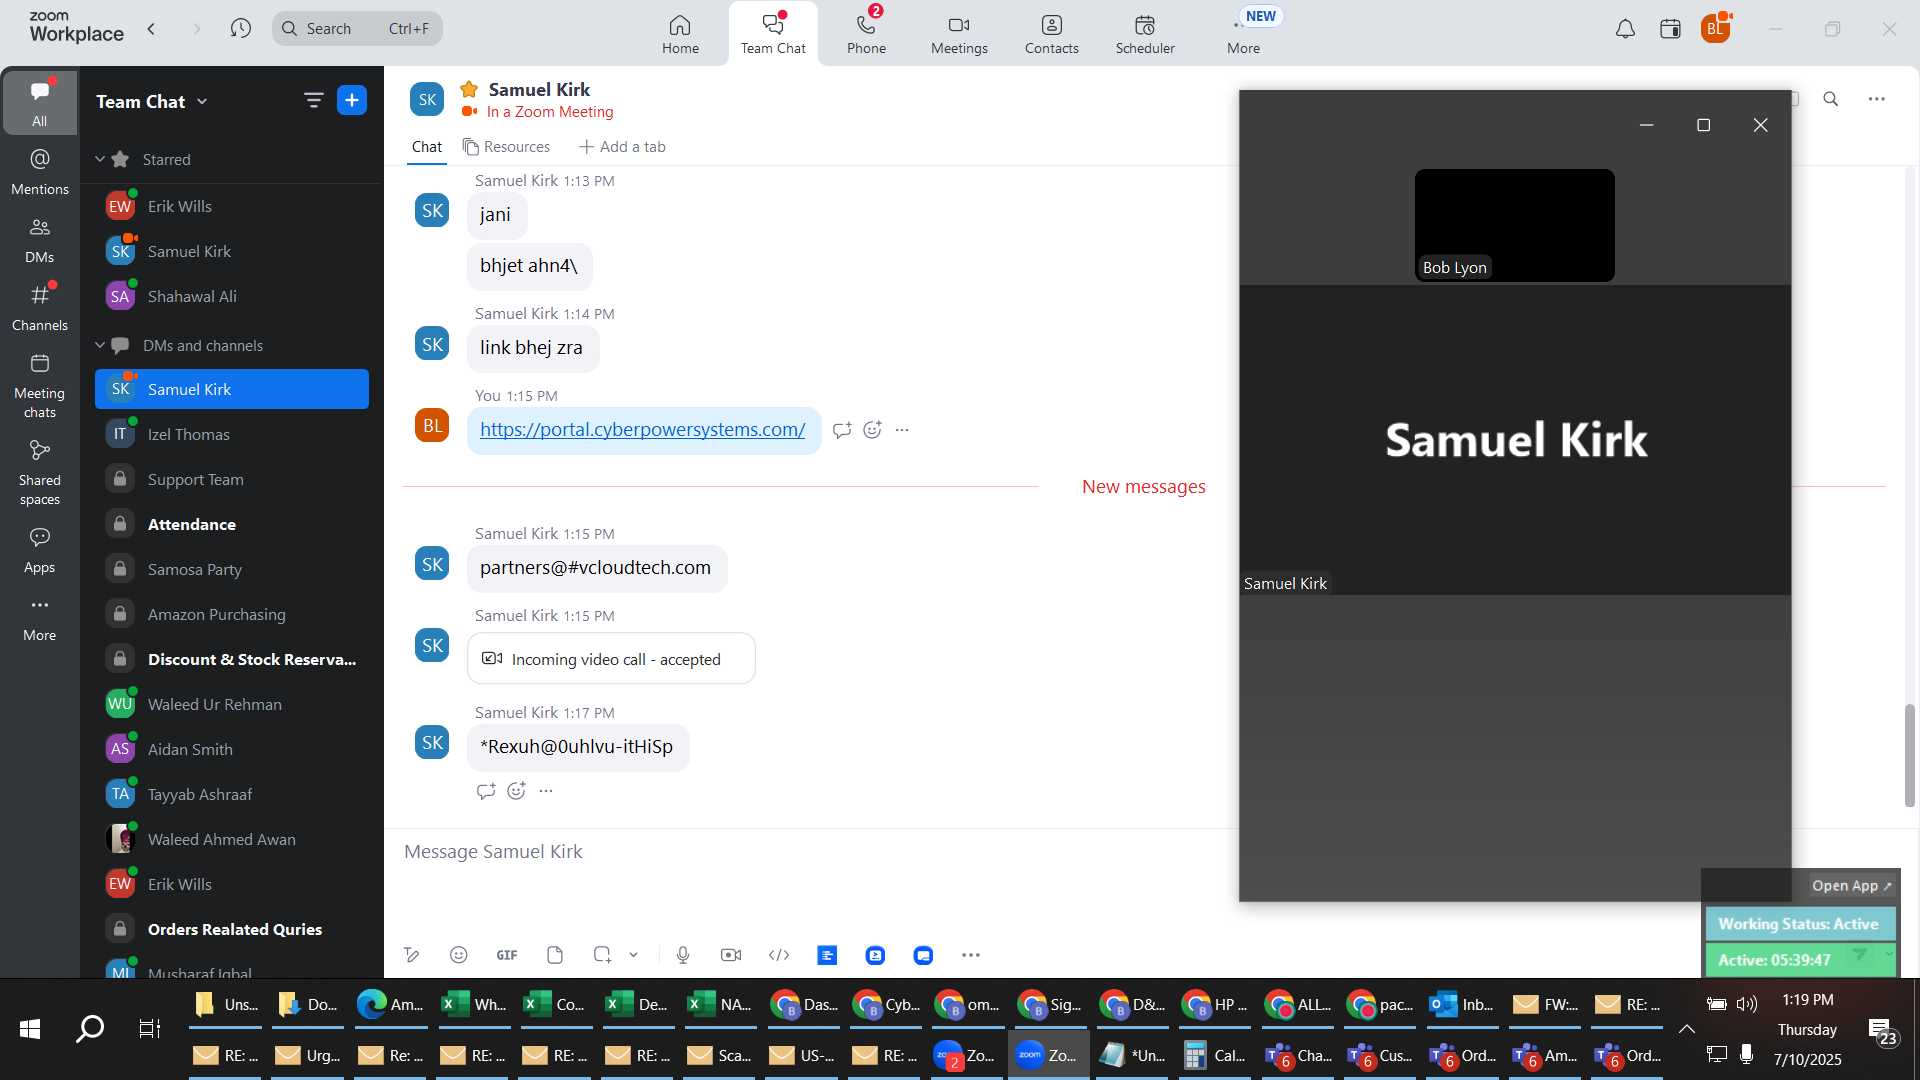This screenshot has height=1080, width=1920.
Task: Expand the Team Chat dropdown chevron
Action: 202,101
